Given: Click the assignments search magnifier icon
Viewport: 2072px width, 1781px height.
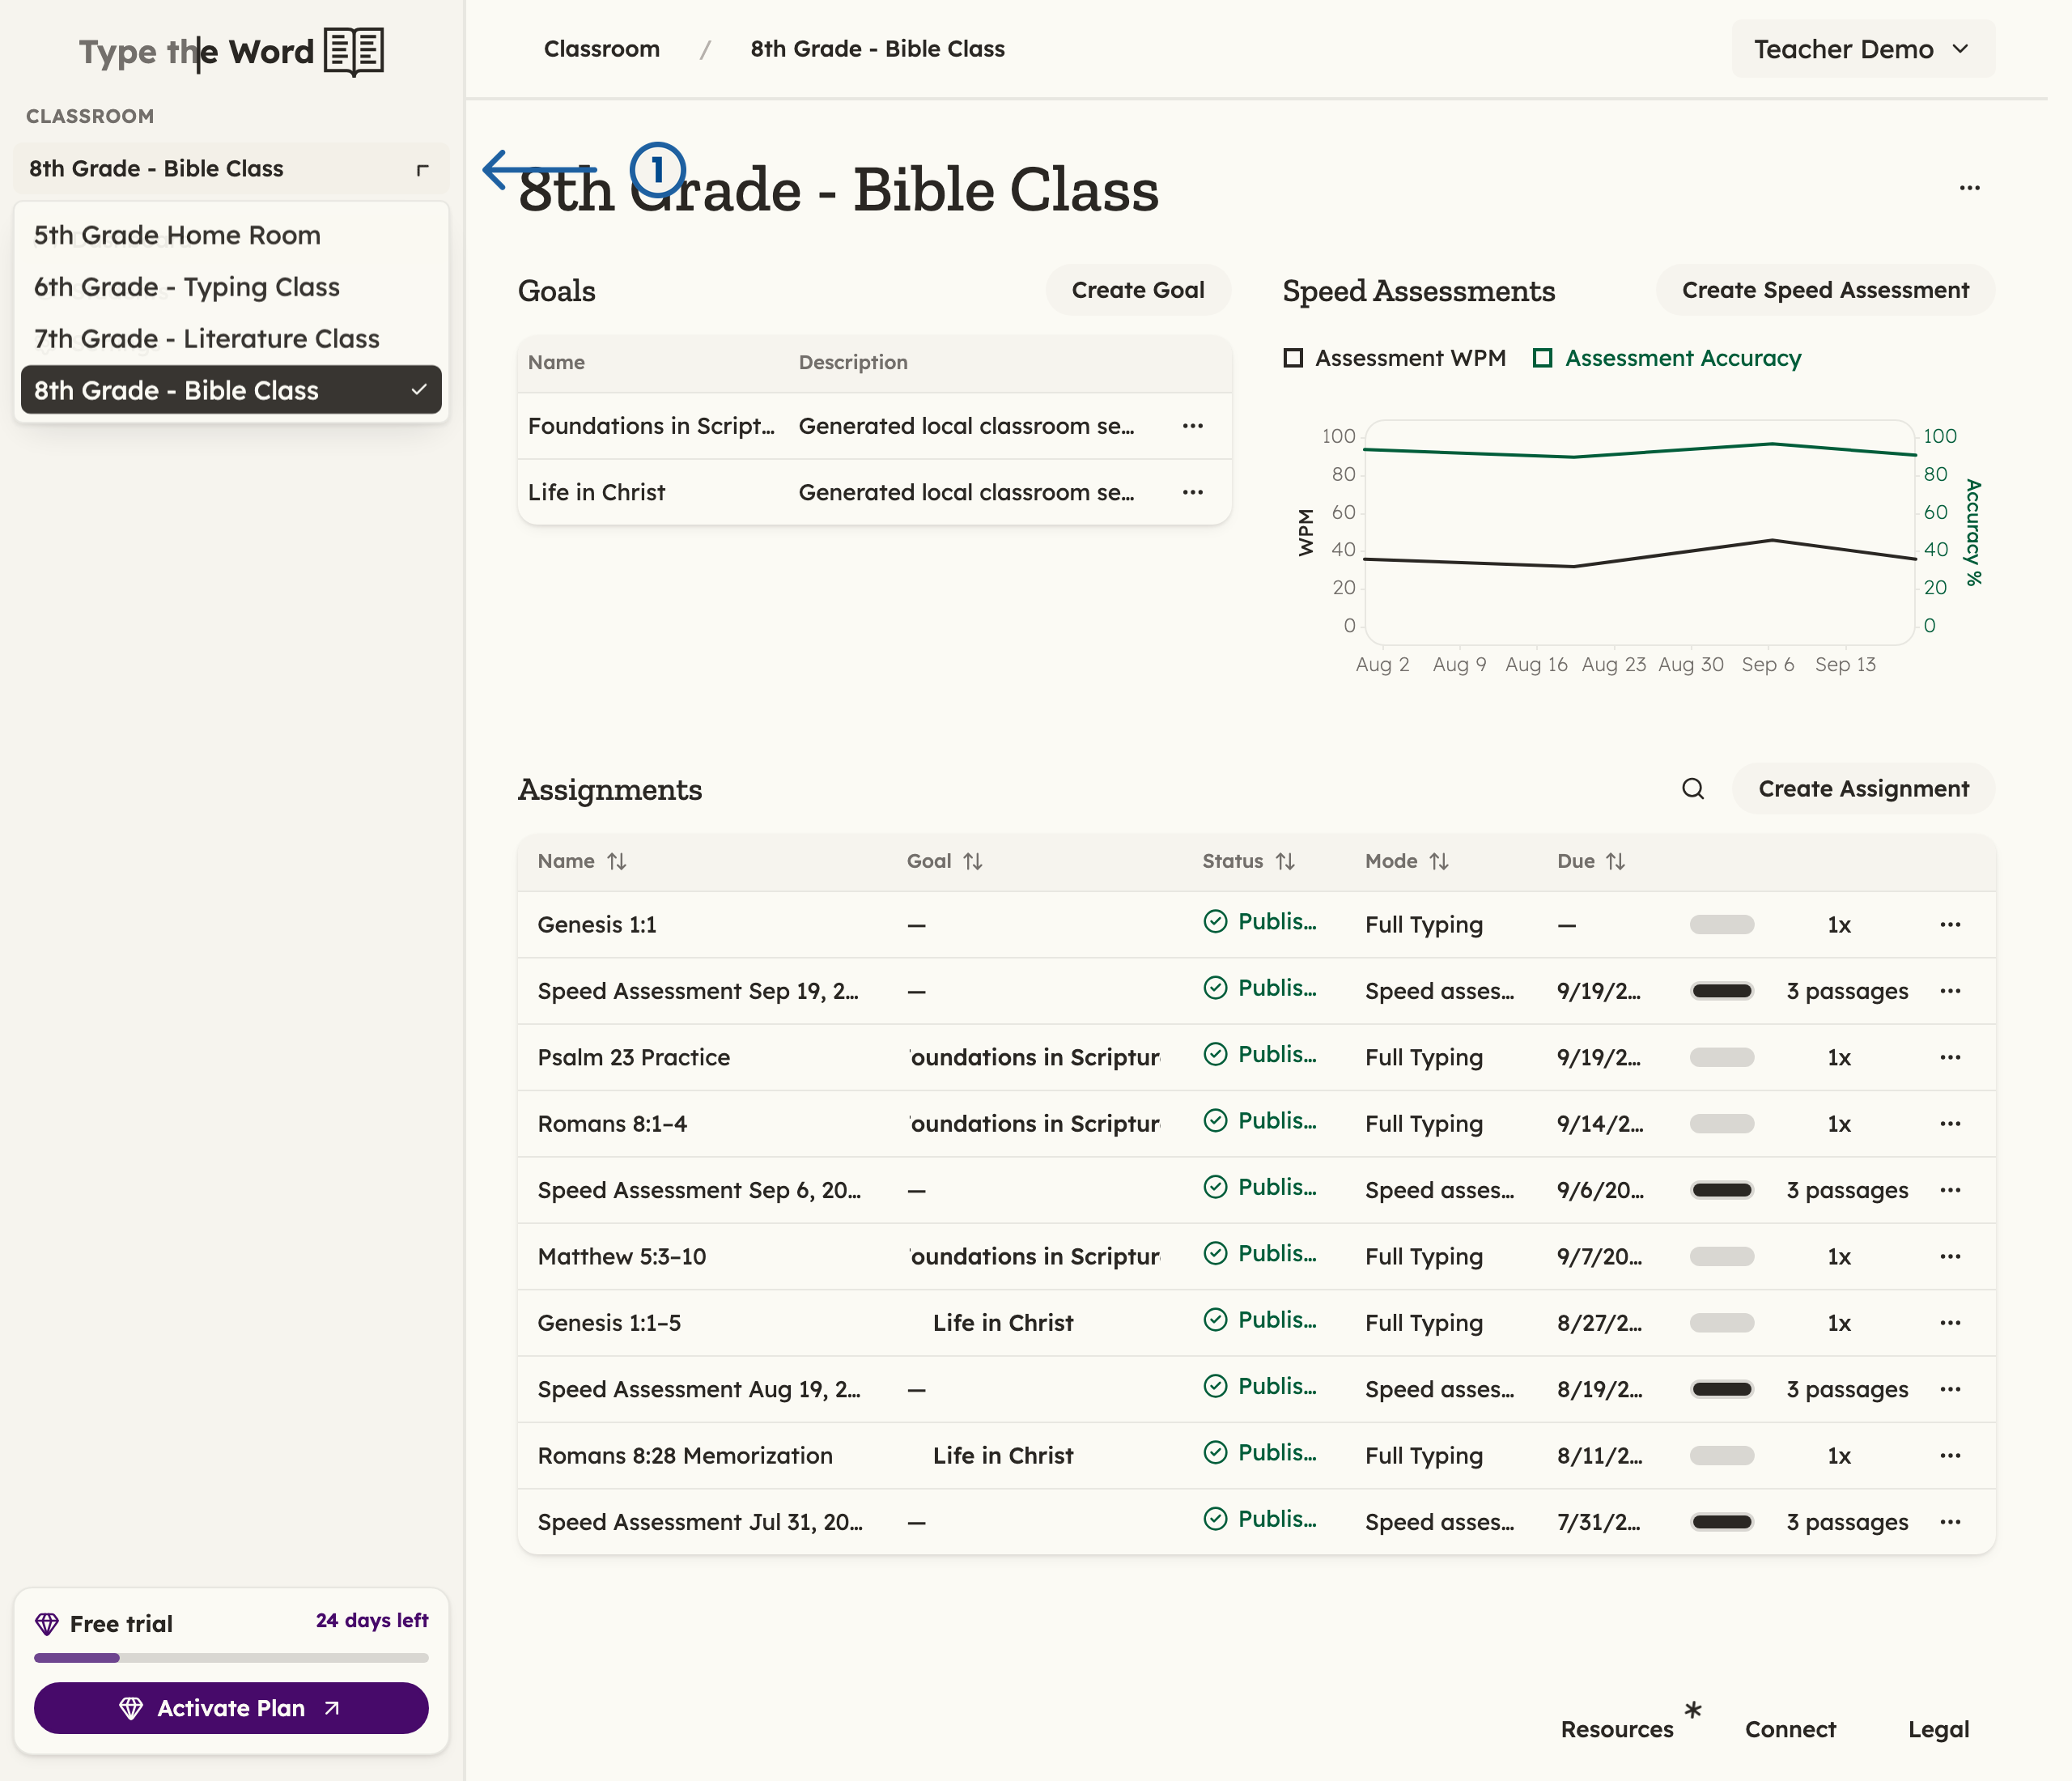Looking at the screenshot, I should click(1692, 789).
